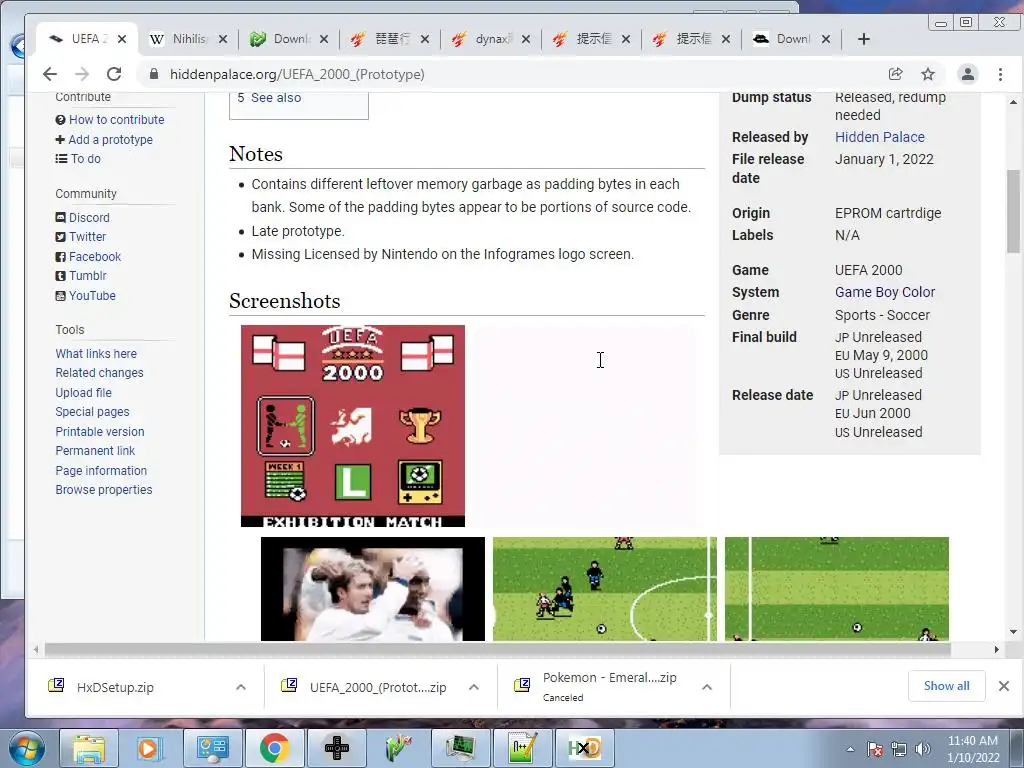Show hidden system tray icons
1024x768 pixels.
[x=850, y=749]
